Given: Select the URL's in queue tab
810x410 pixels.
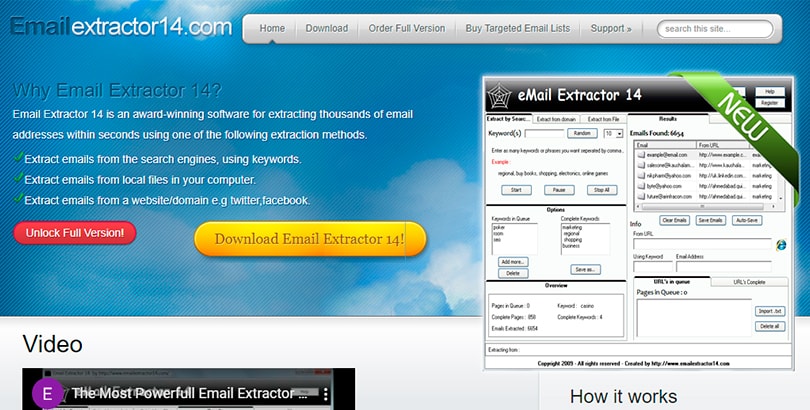Looking at the screenshot, I should (x=672, y=282).
